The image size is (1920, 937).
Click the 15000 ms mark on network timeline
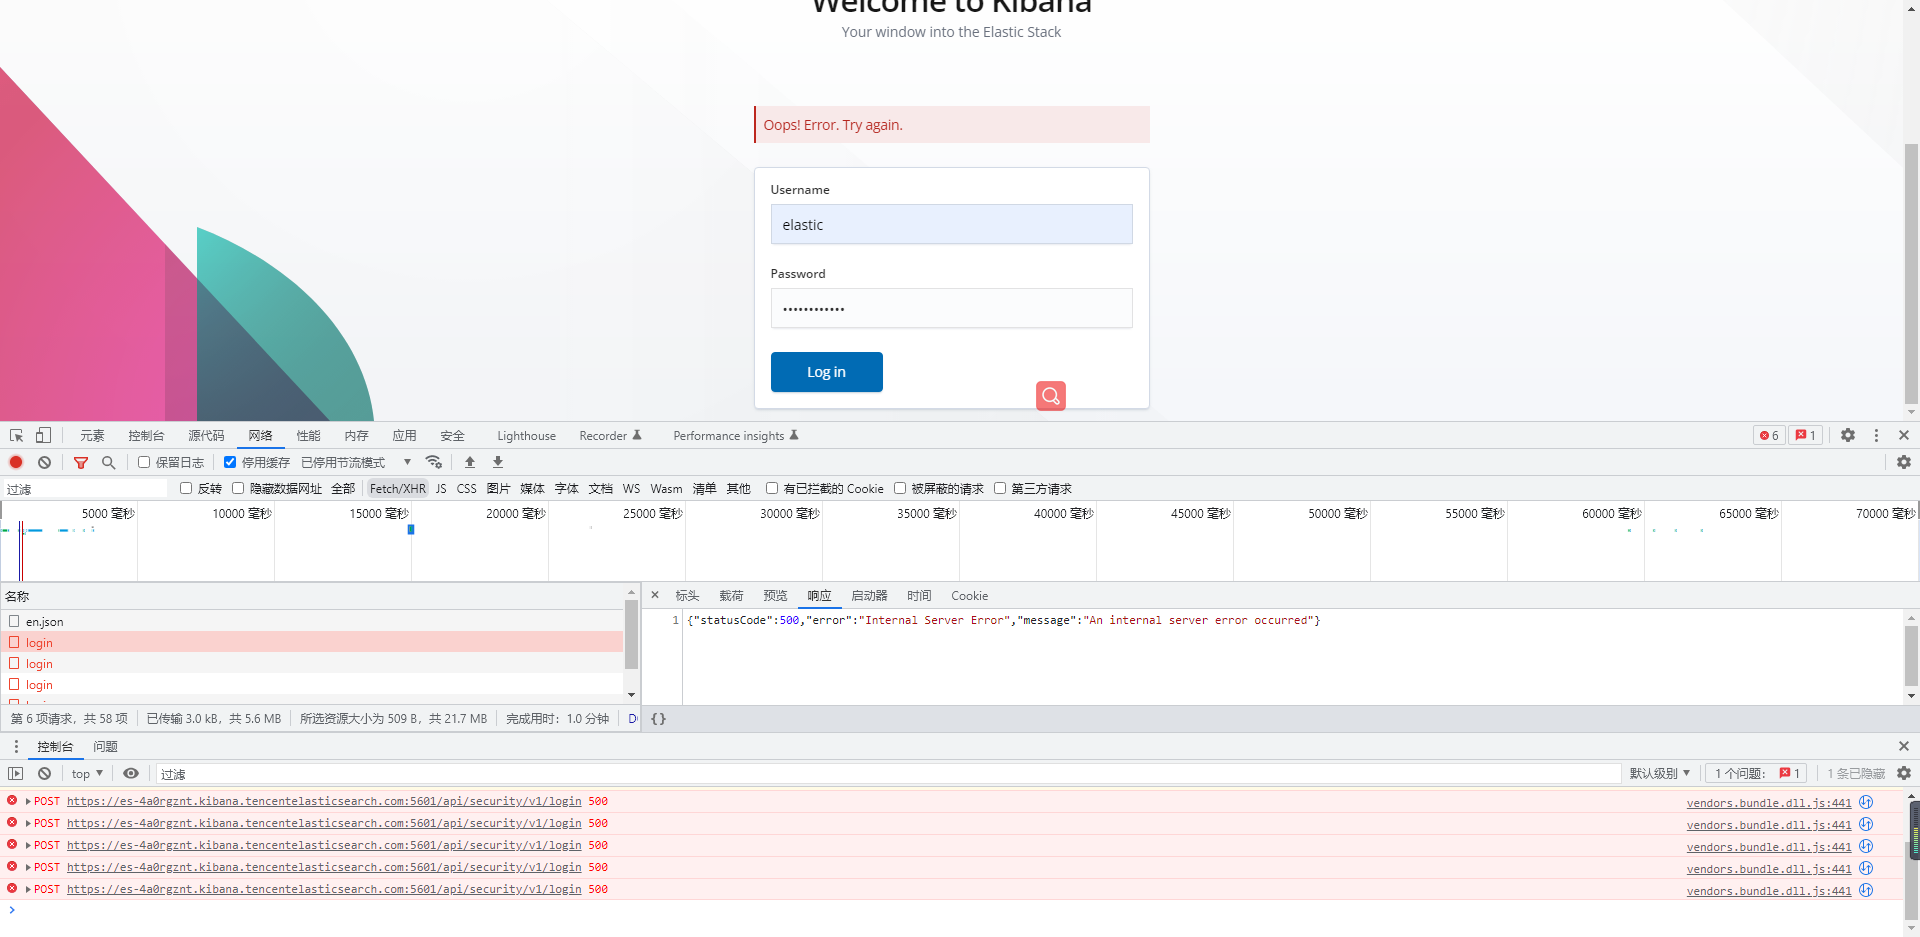point(378,513)
